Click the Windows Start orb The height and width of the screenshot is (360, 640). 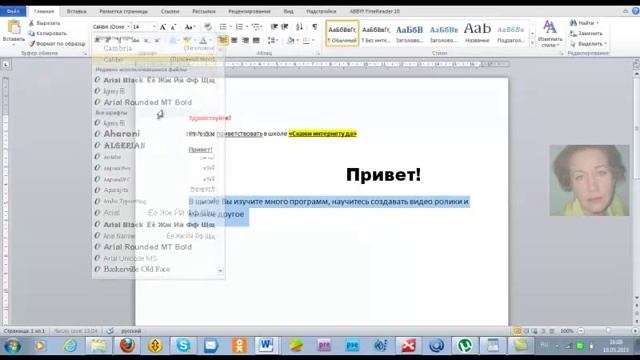point(12,346)
